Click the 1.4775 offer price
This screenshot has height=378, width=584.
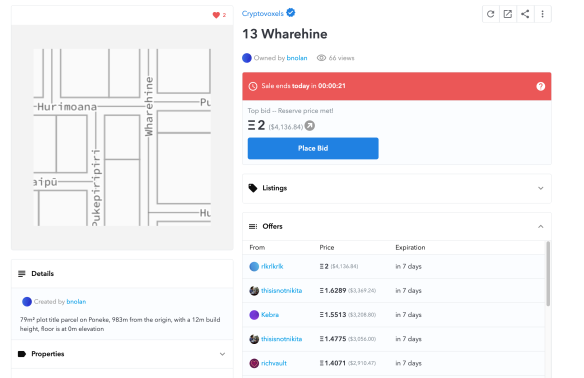click(333, 339)
